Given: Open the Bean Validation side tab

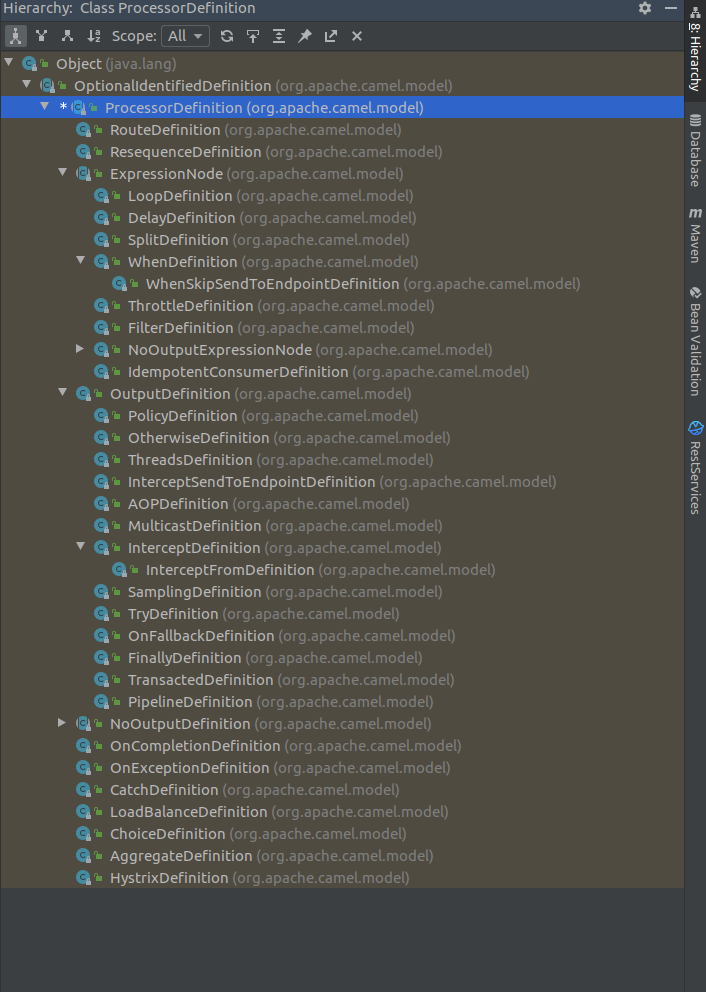Looking at the screenshot, I should [x=695, y=342].
